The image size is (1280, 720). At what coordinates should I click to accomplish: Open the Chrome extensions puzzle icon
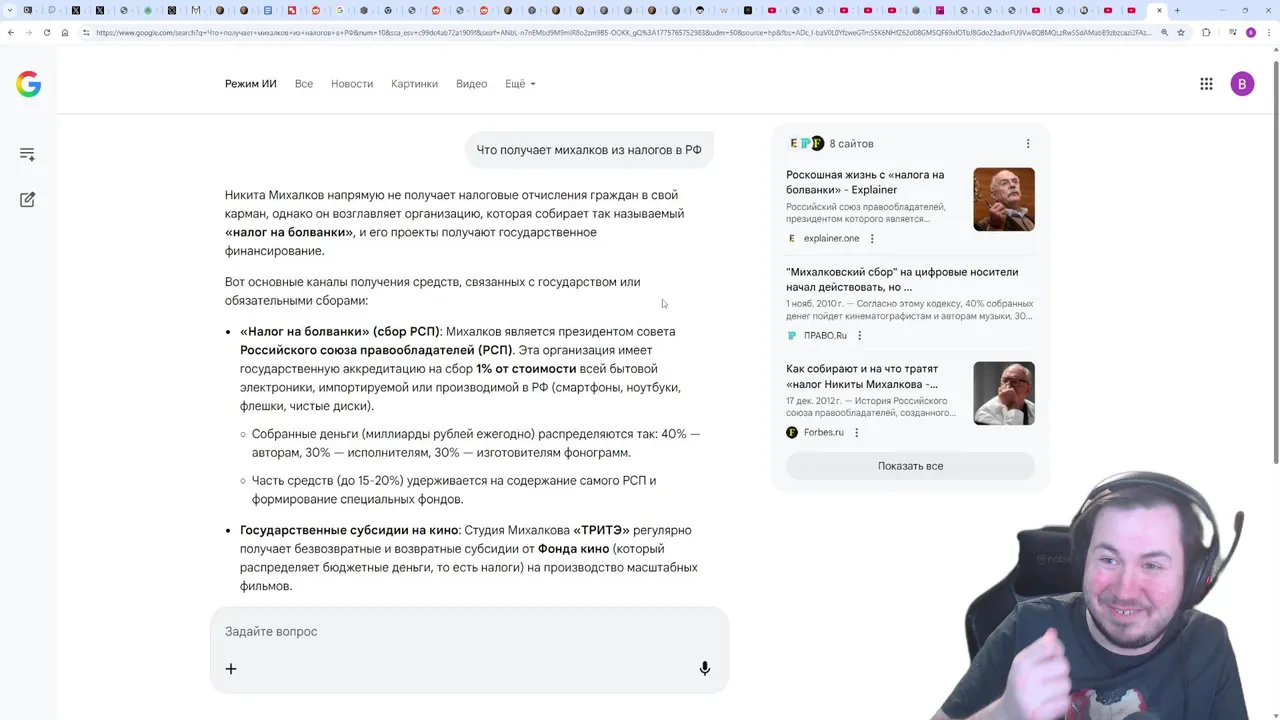[1206, 32]
